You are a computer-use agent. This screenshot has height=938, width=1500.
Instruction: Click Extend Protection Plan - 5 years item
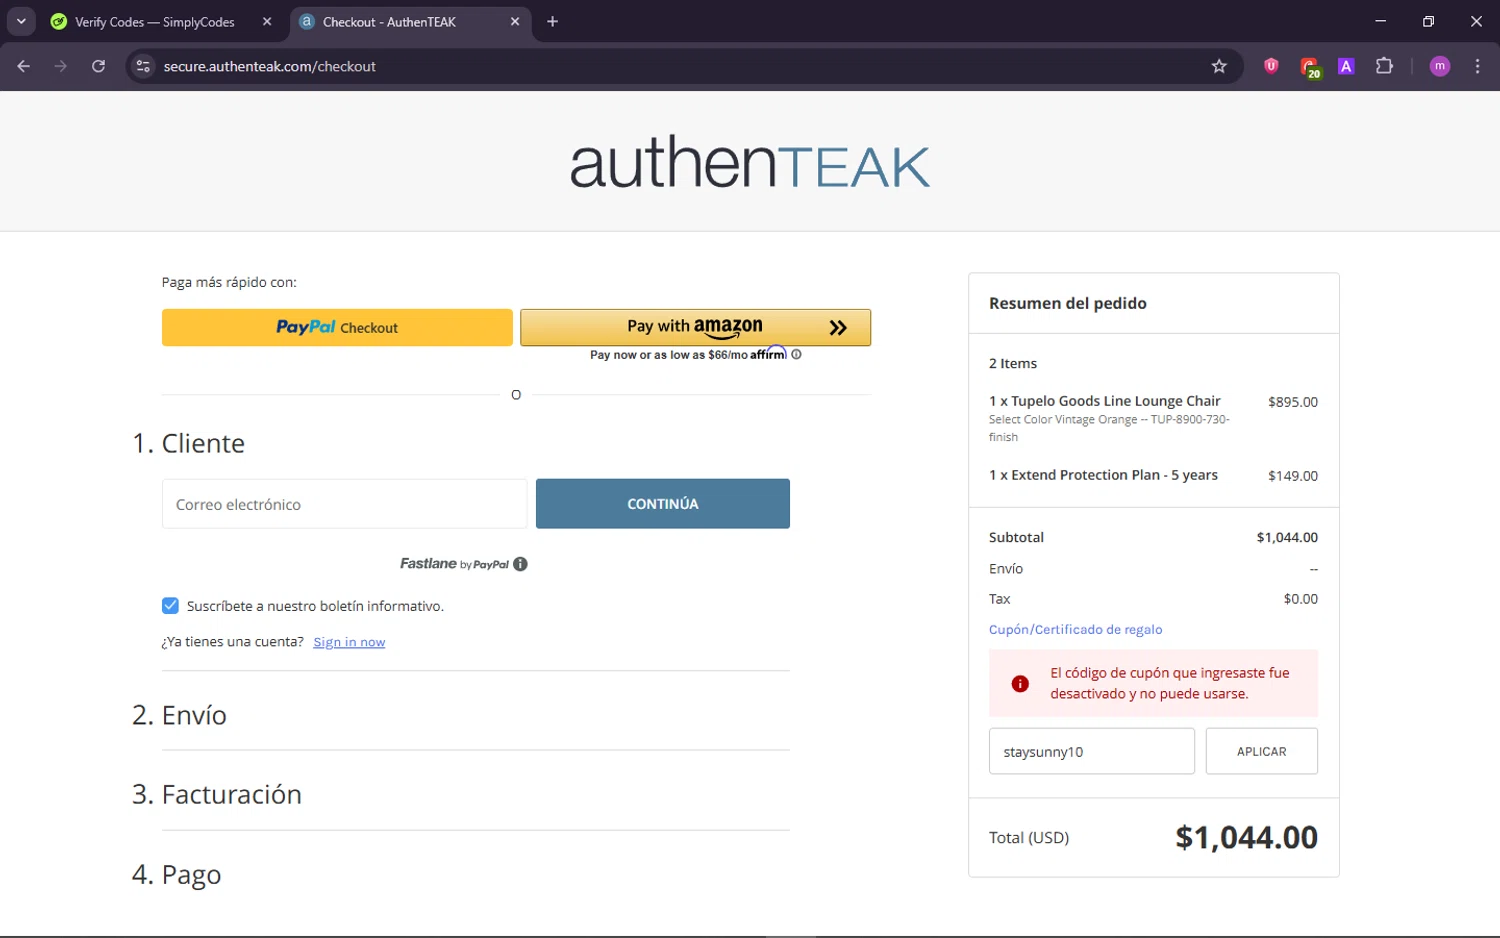(x=1103, y=475)
